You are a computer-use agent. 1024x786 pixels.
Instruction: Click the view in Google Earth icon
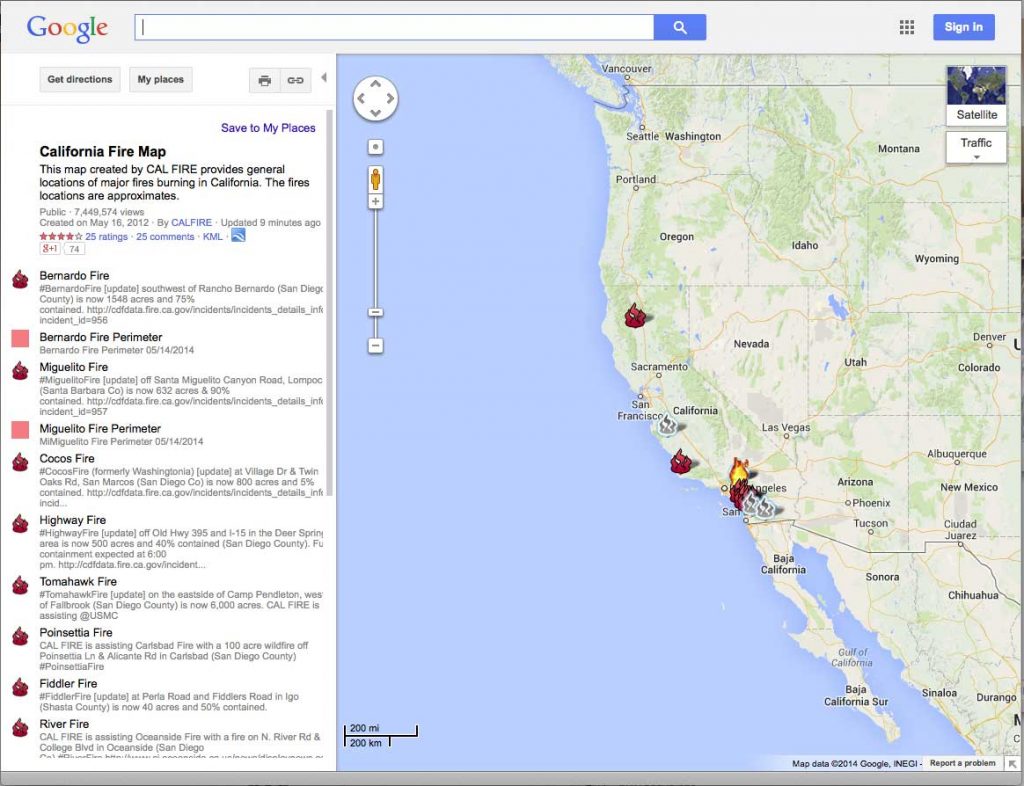tap(238, 236)
